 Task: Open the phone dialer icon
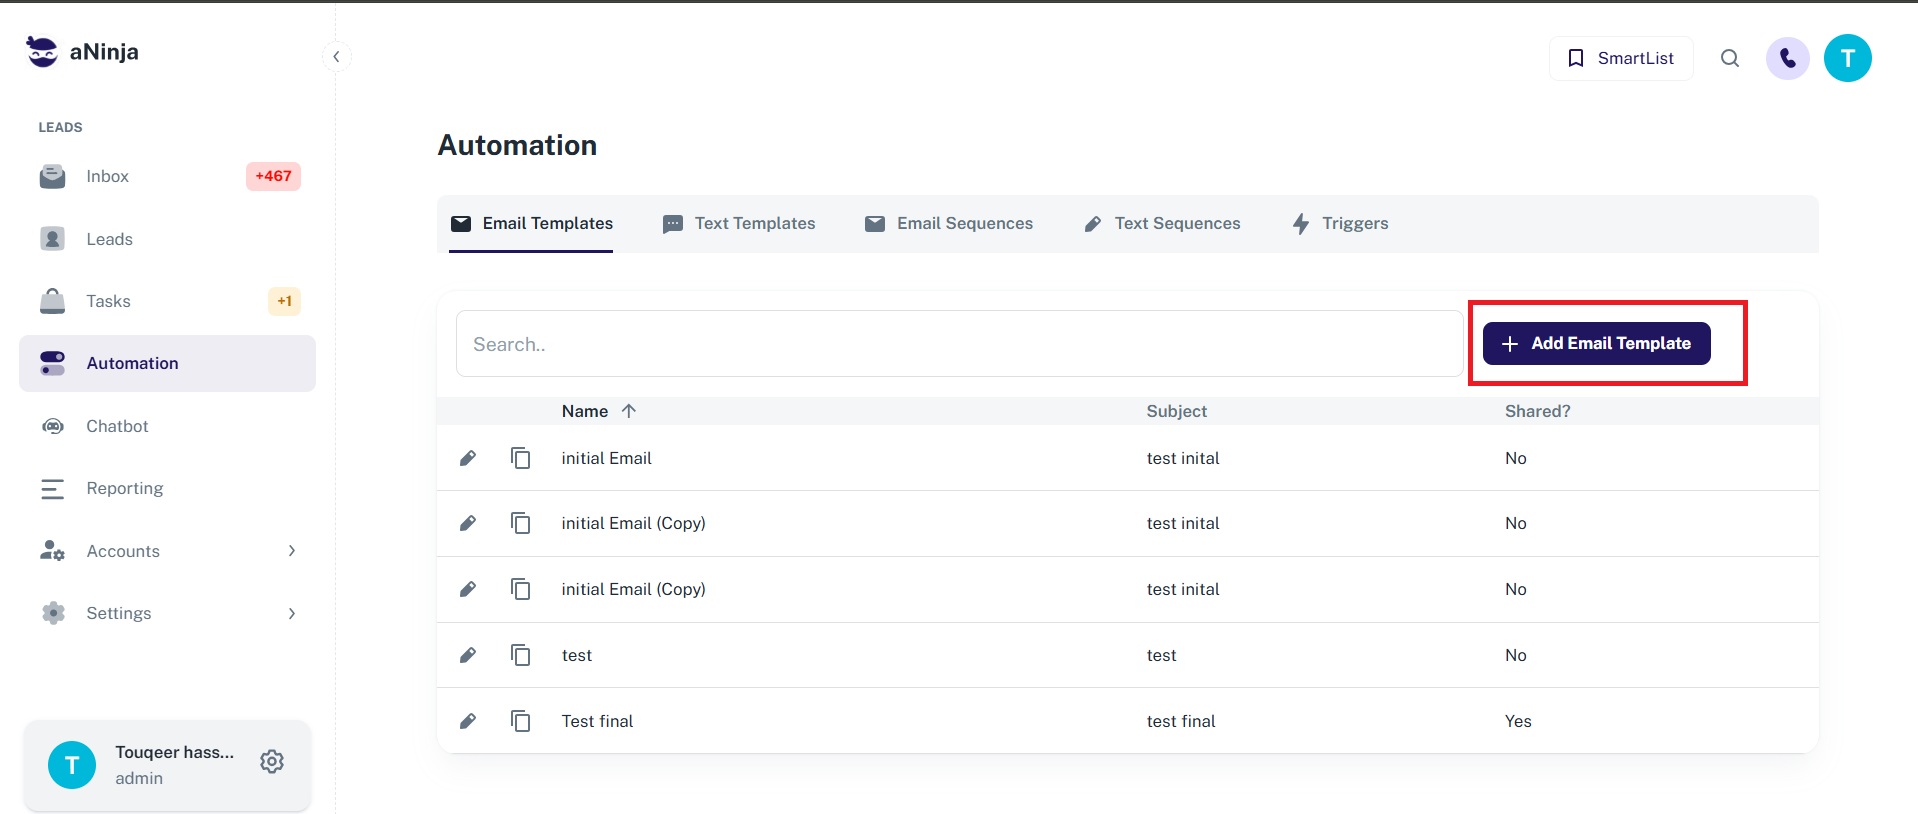click(1787, 58)
